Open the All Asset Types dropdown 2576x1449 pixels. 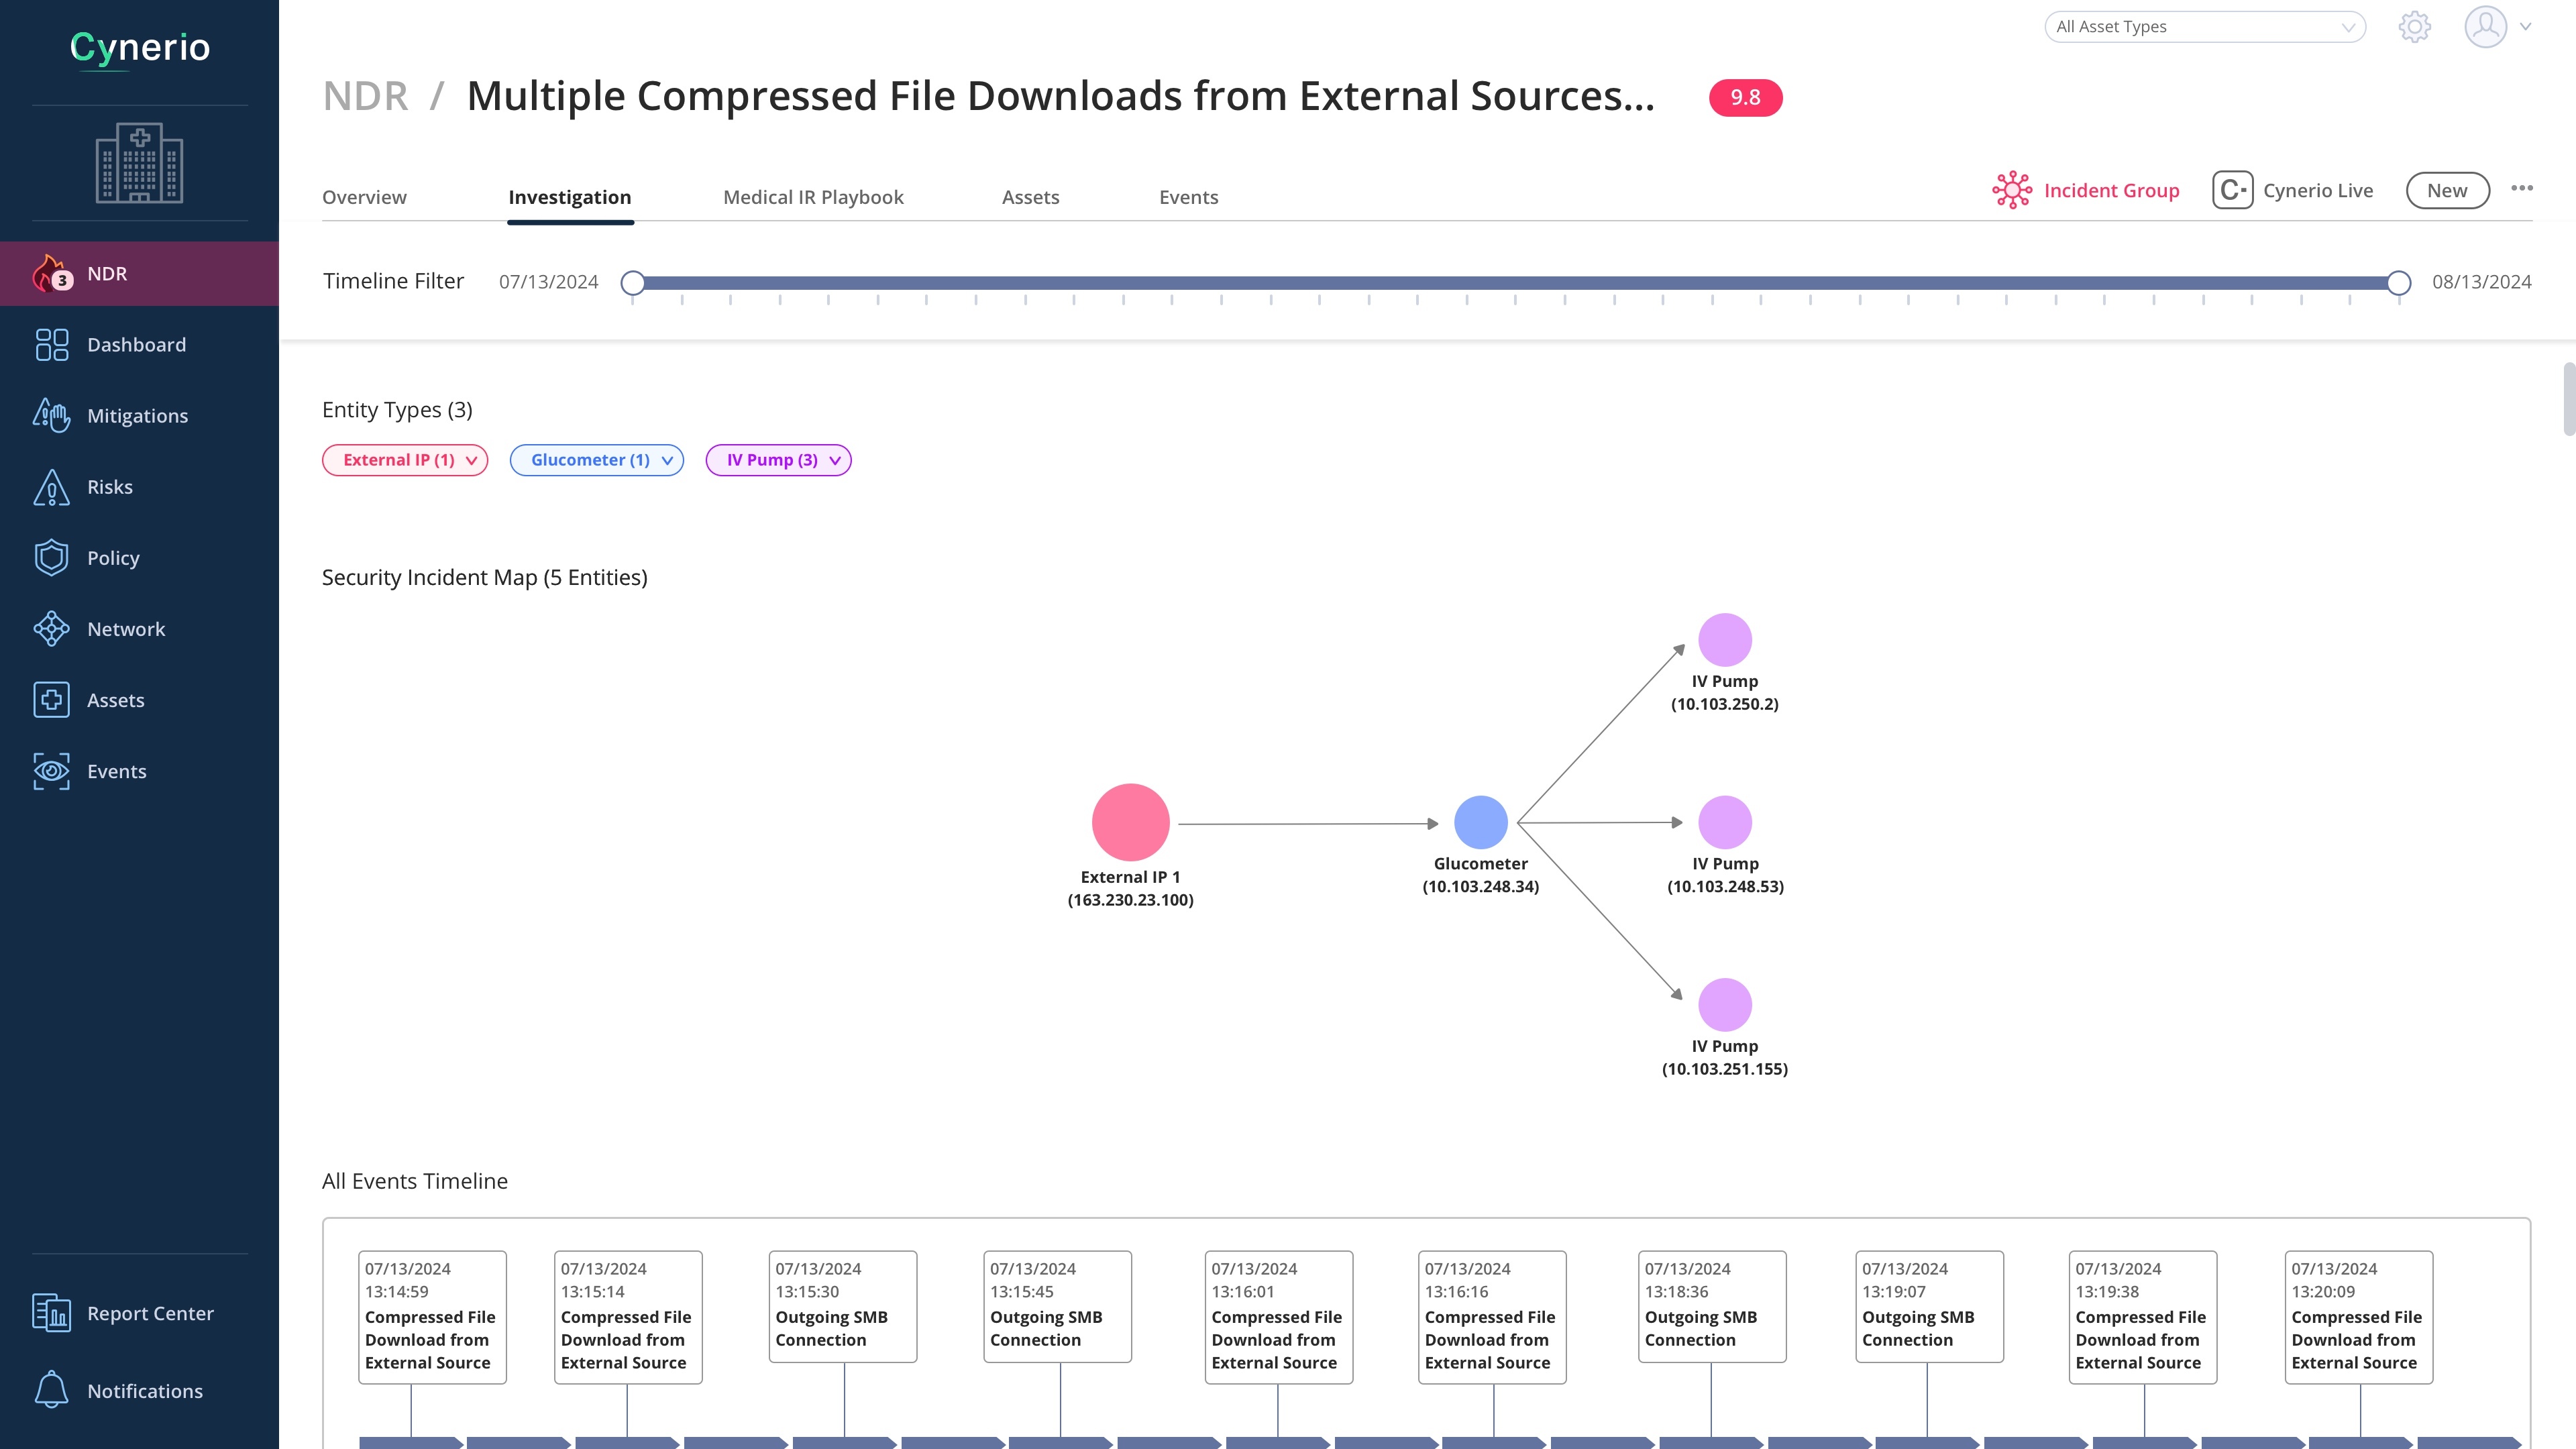(x=2204, y=27)
